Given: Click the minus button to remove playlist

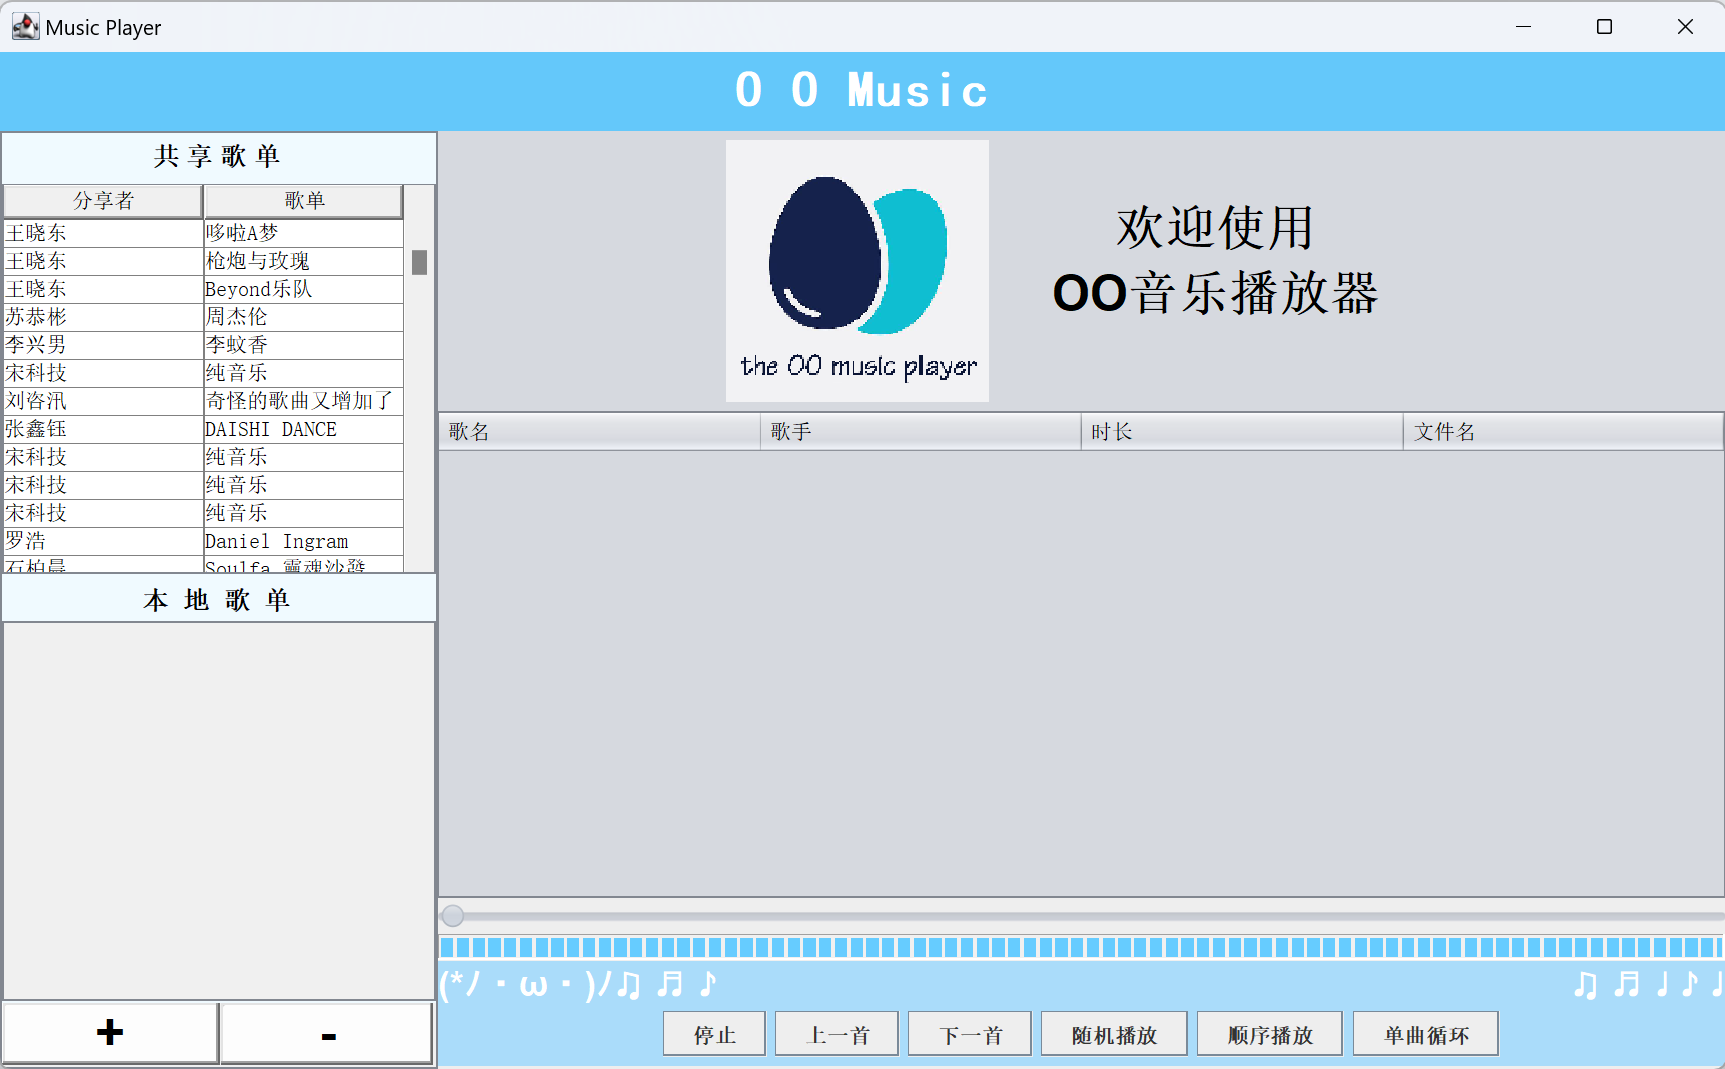Looking at the screenshot, I should (x=327, y=1033).
